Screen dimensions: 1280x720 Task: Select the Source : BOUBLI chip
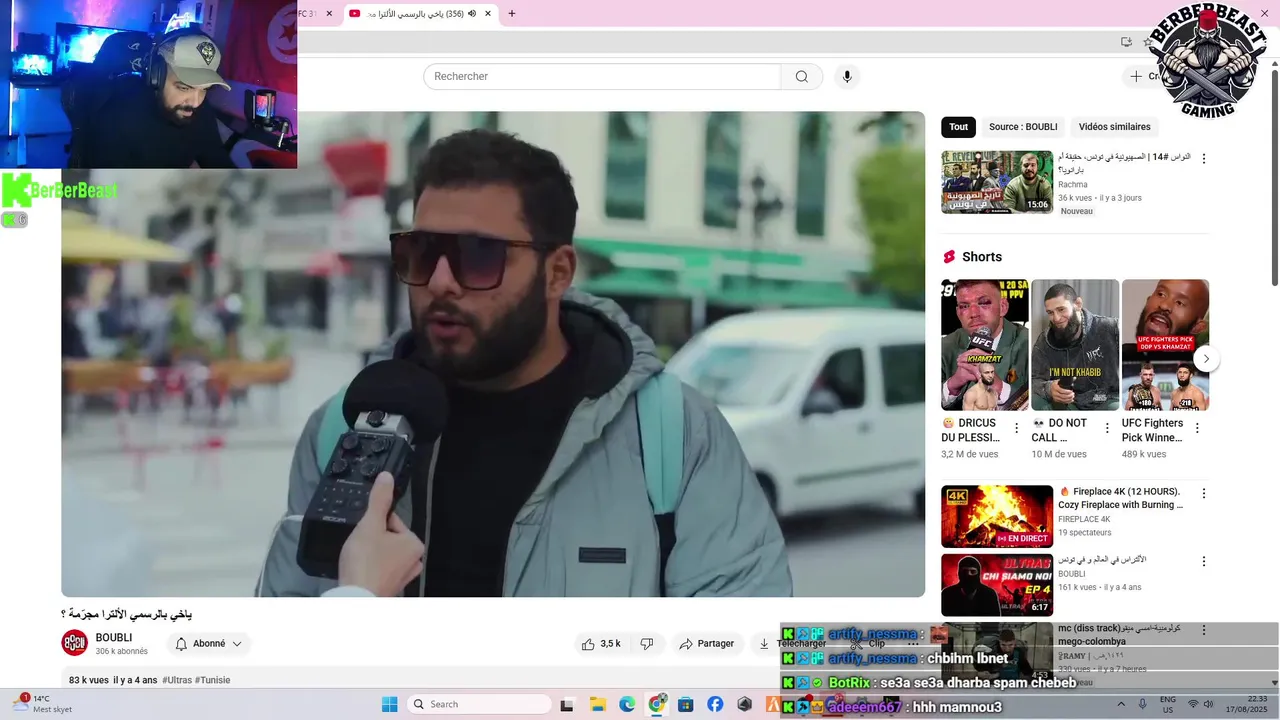pyautogui.click(x=1023, y=127)
